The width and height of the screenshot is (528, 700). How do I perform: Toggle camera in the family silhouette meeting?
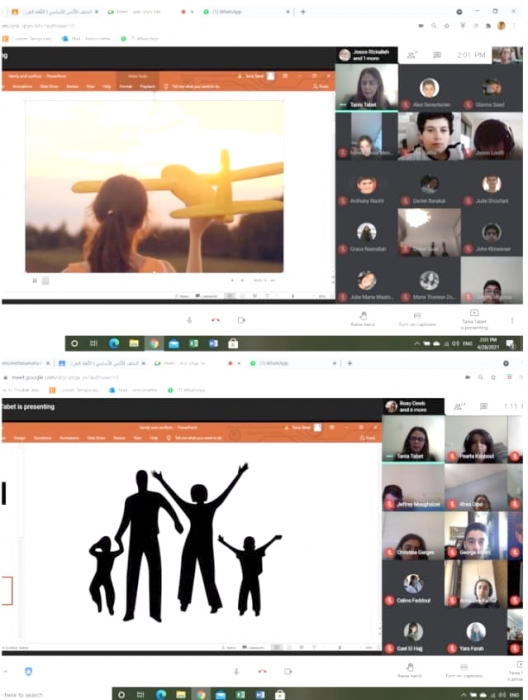coord(288,671)
